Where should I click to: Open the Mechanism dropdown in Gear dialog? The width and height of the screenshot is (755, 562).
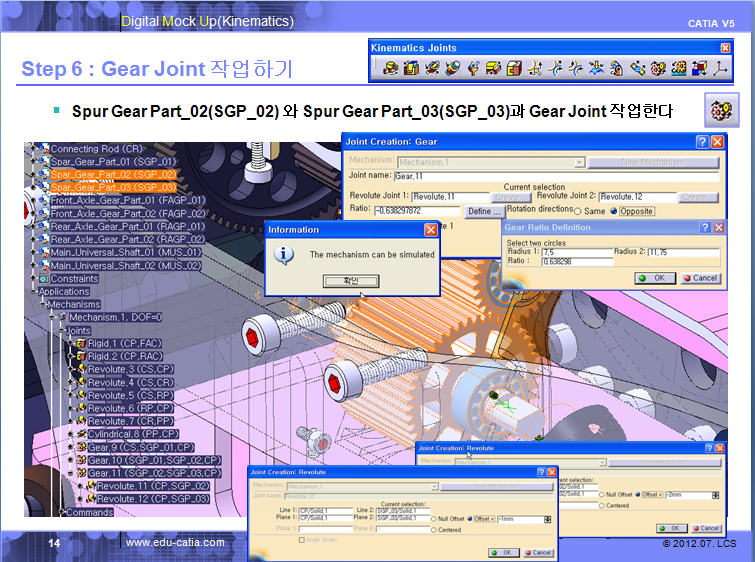point(579,162)
